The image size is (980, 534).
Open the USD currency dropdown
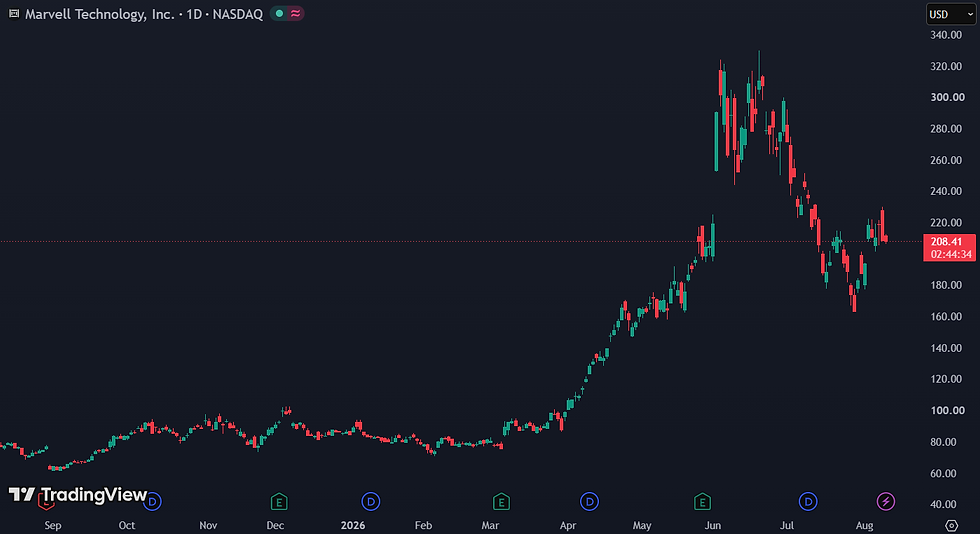pos(951,14)
